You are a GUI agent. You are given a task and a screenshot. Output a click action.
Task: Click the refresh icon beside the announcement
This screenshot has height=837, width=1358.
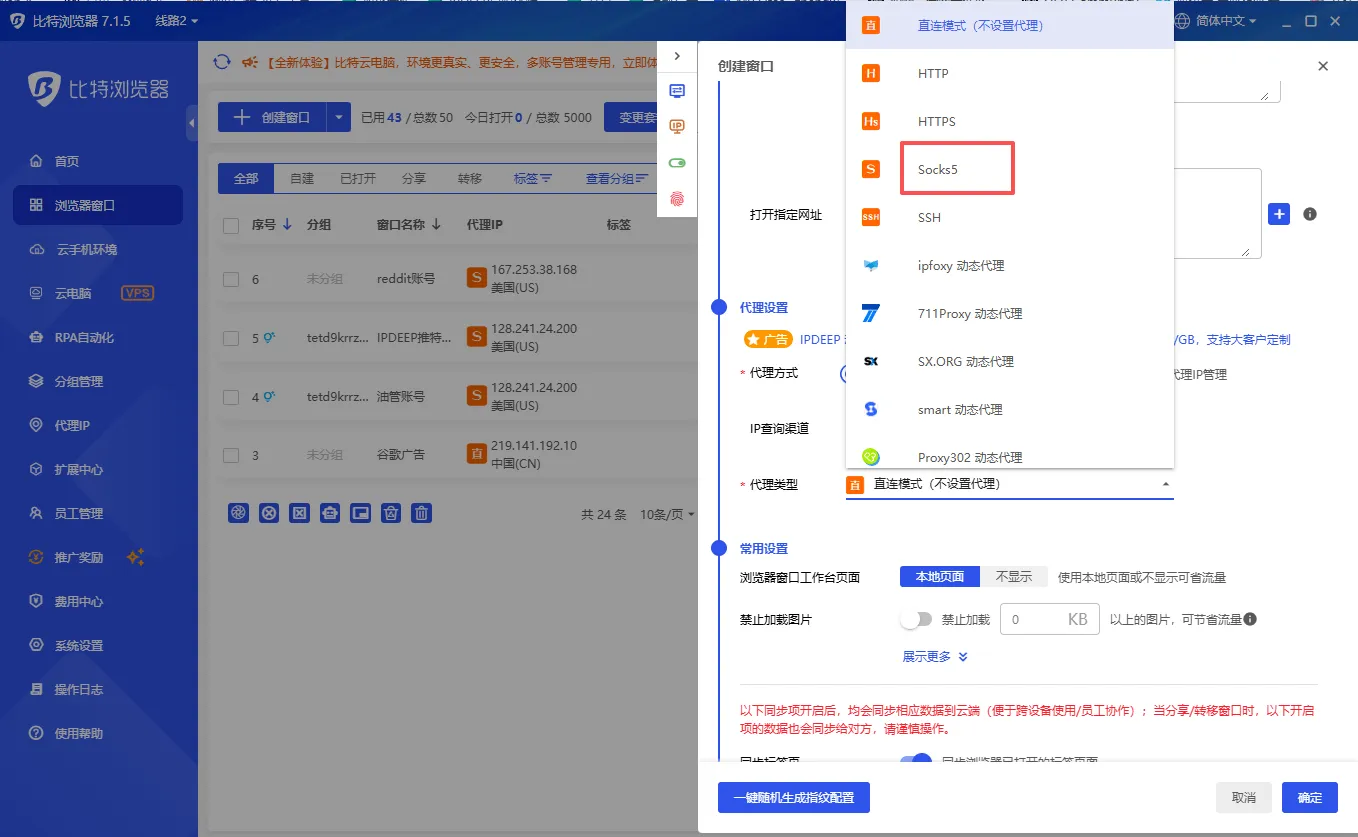222,62
